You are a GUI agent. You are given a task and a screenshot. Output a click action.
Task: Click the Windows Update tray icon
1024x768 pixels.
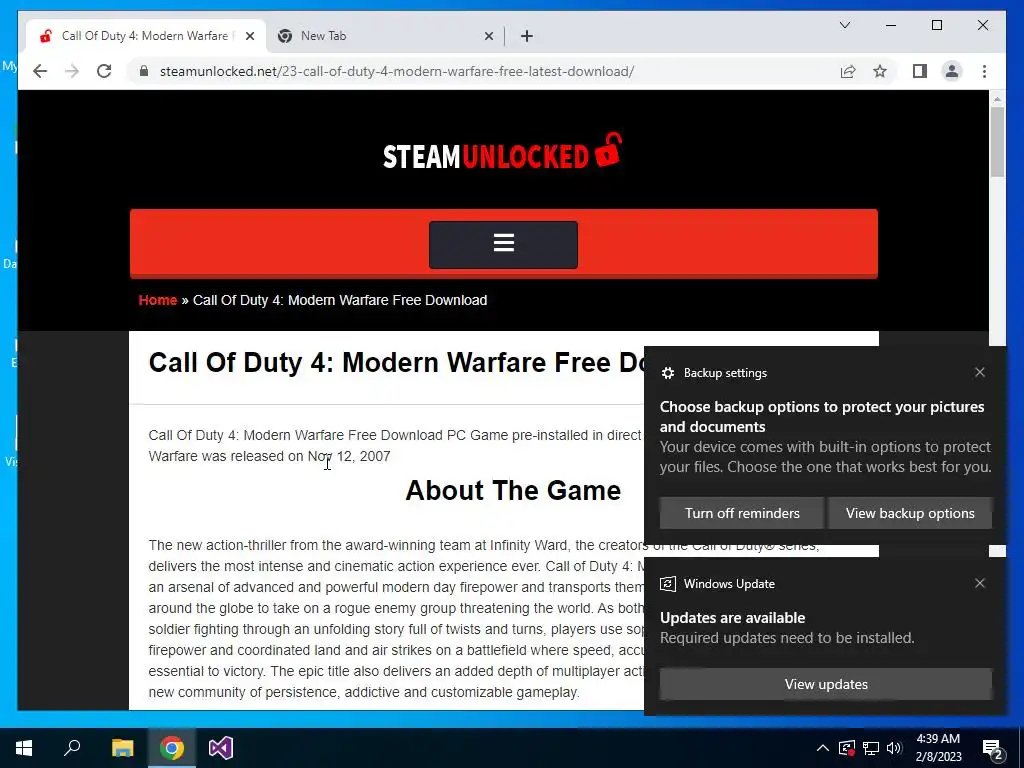pyautogui.click(x=847, y=748)
